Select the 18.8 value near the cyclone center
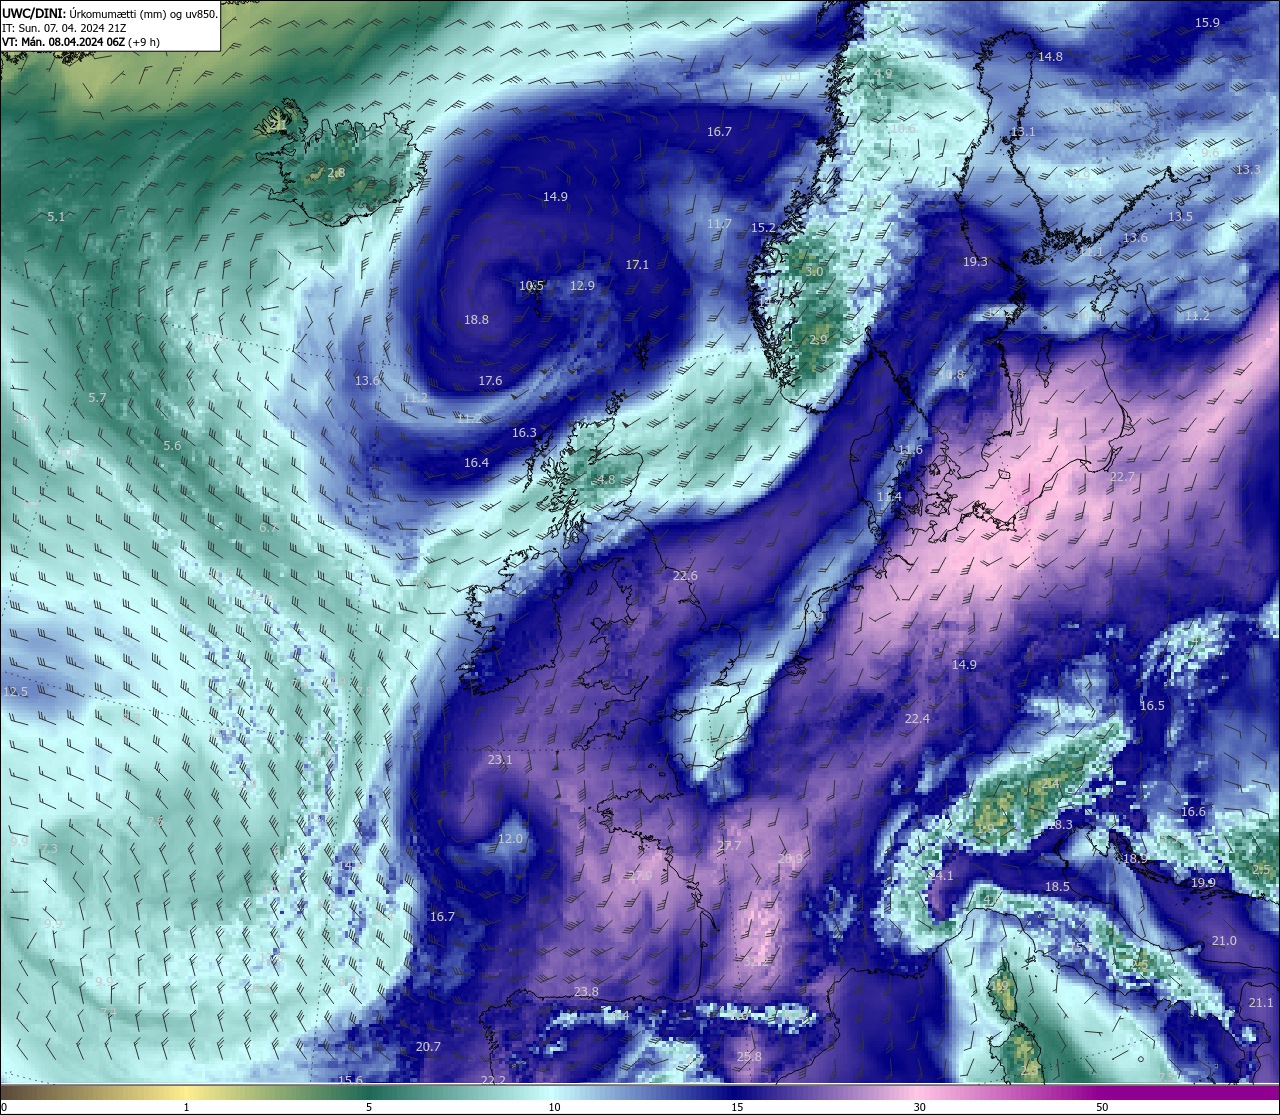This screenshot has height=1115, width=1280. (x=476, y=320)
